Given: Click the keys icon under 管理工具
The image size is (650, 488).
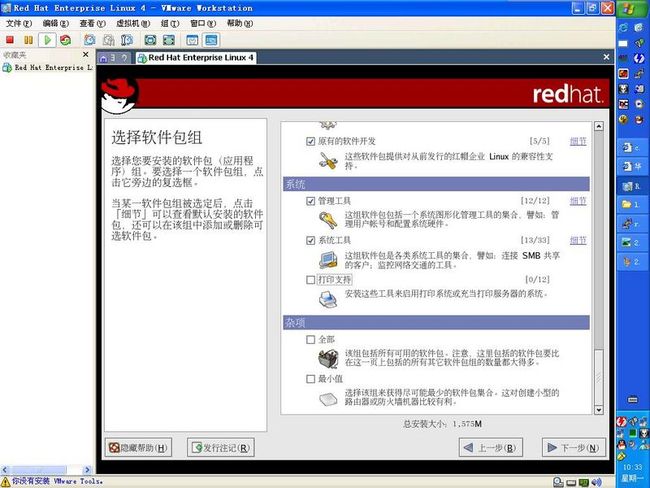Looking at the screenshot, I should (328, 219).
